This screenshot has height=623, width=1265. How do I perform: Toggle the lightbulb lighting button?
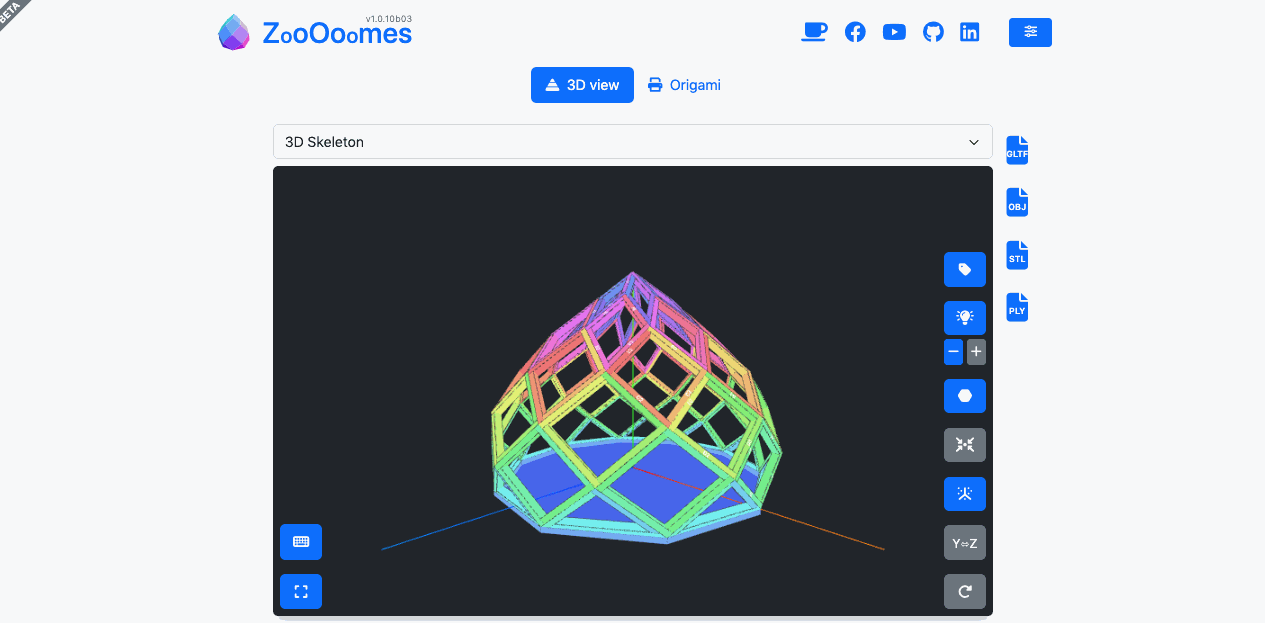[x=964, y=318]
